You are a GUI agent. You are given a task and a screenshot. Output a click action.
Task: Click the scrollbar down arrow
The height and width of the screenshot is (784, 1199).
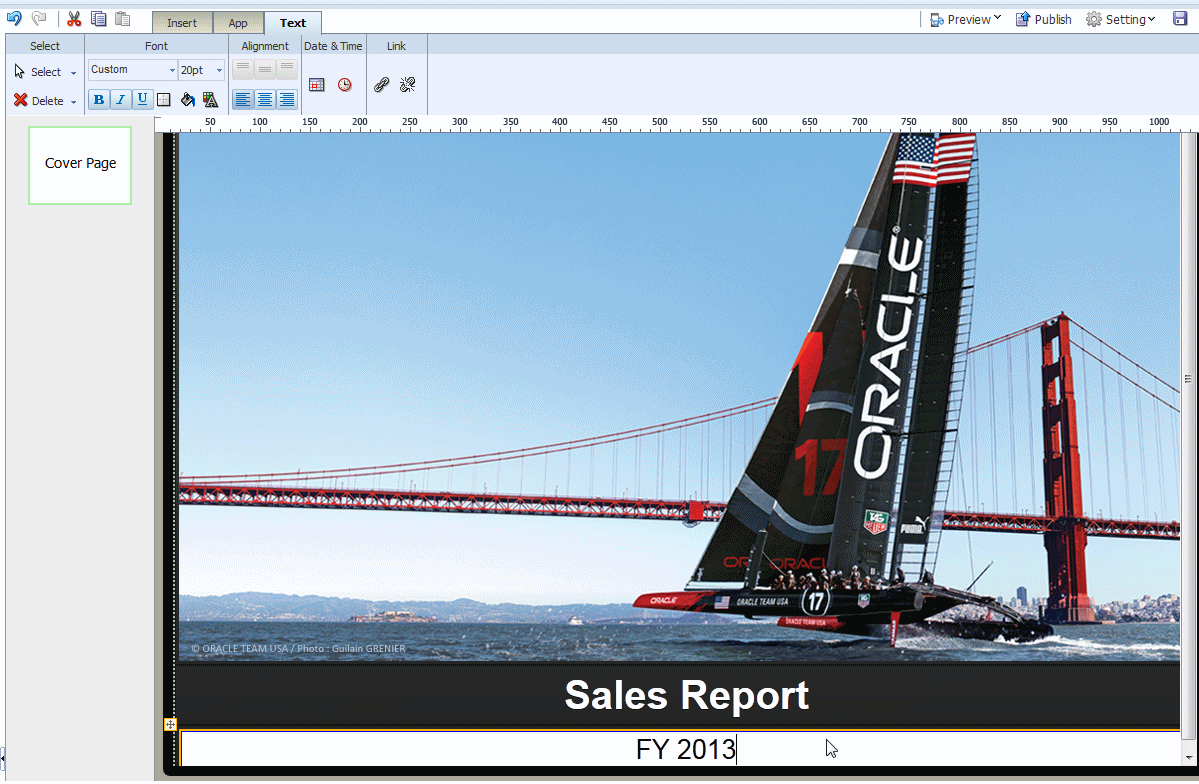point(1188,757)
